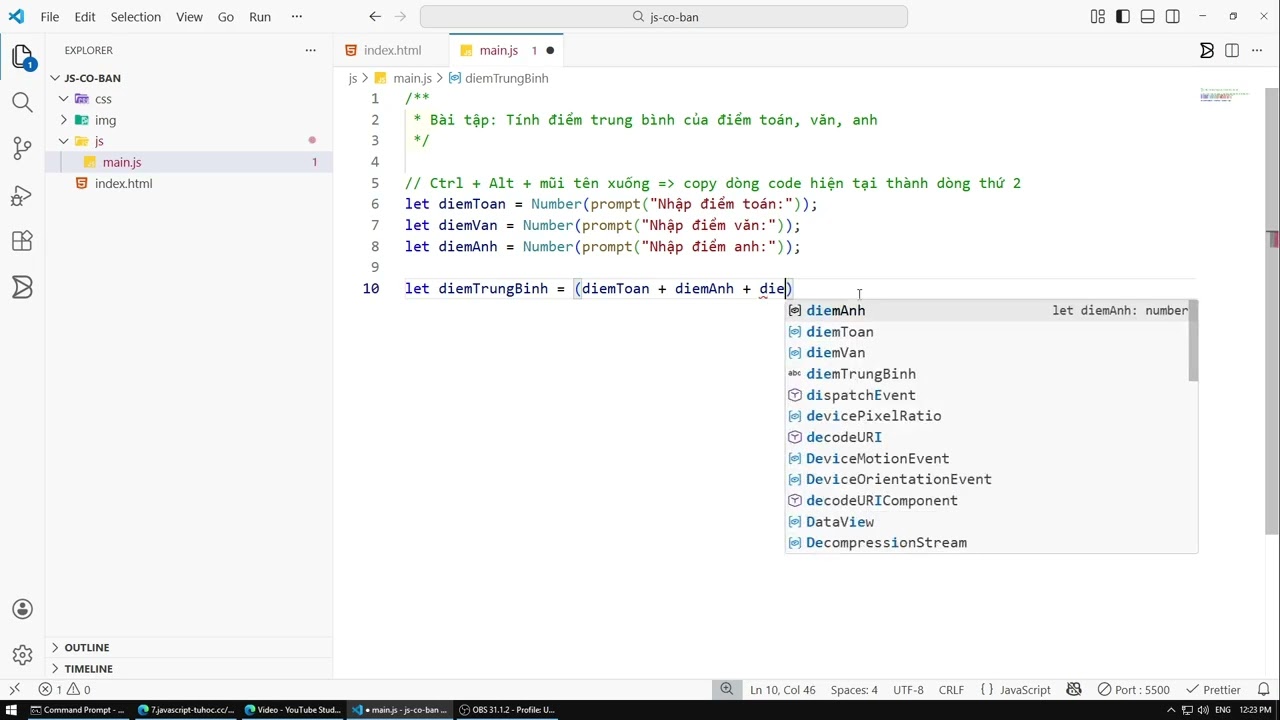Image resolution: width=1280 pixels, height=720 pixels.
Task: Open the Go menu
Action: 226,16
